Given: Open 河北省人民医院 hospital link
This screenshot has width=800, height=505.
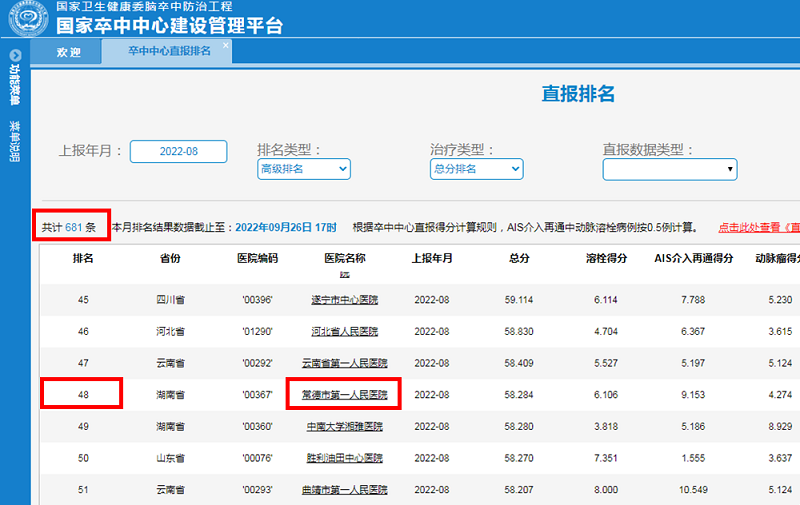Looking at the screenshot, I should coord(344,331).
